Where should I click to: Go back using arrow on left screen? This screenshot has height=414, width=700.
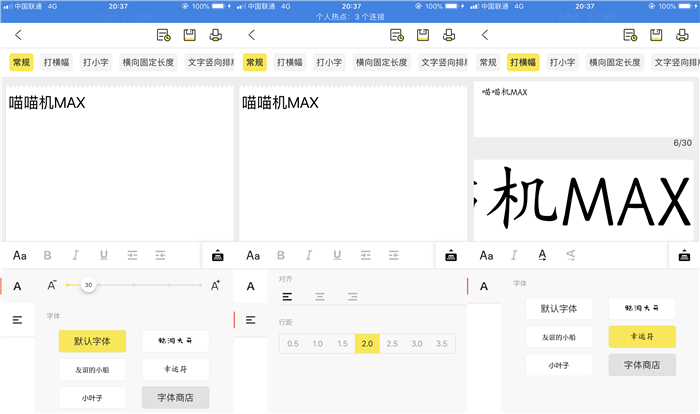pyautogui.click(x=18, y=35)
